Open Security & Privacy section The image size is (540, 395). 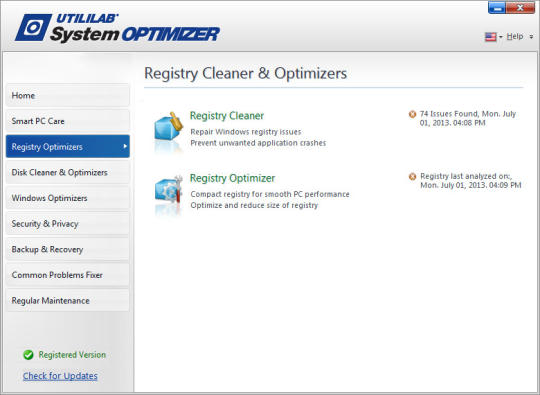[x=68, y=224]
